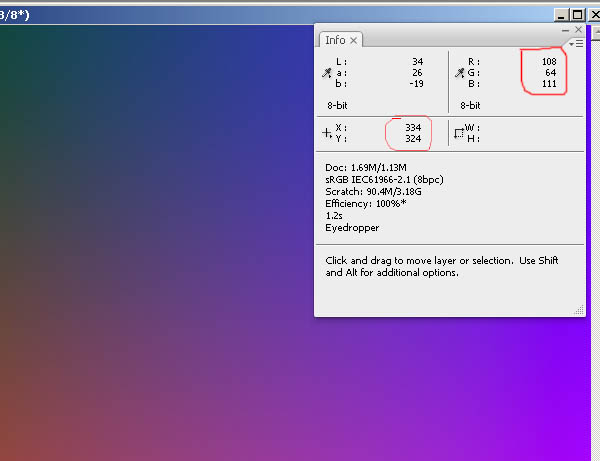Image resolution: width=600 pixels, height=461 pixels.
Task: Click the R value 108
Action: click(x=549, y=62)
